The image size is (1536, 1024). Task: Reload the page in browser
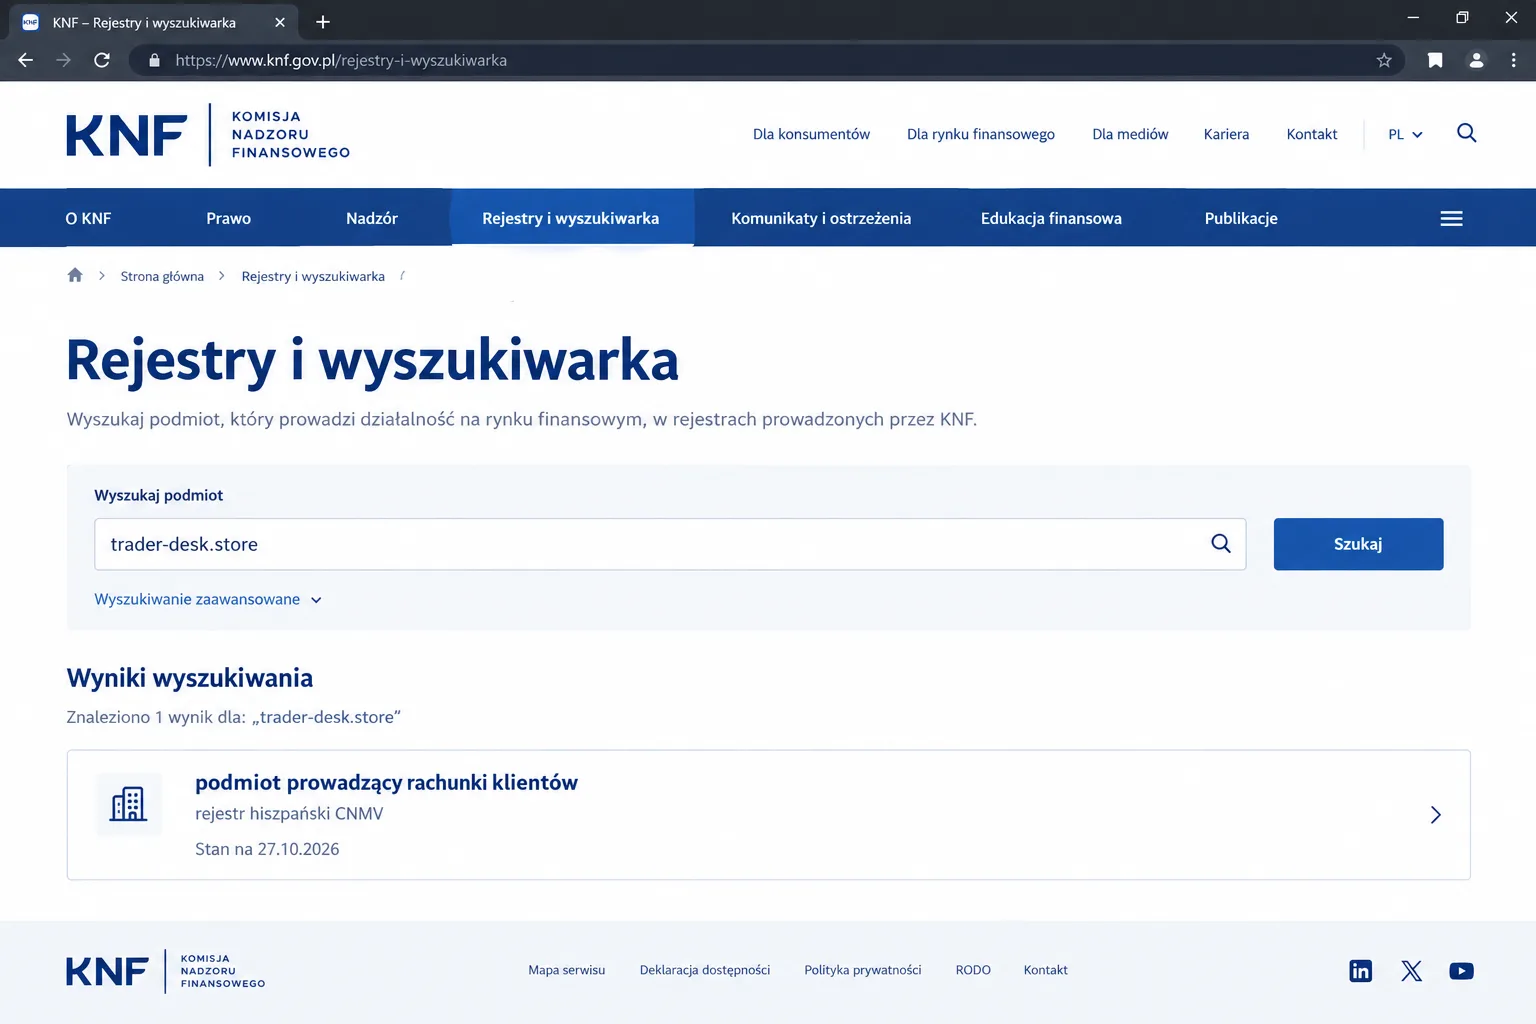pos(102,60)
